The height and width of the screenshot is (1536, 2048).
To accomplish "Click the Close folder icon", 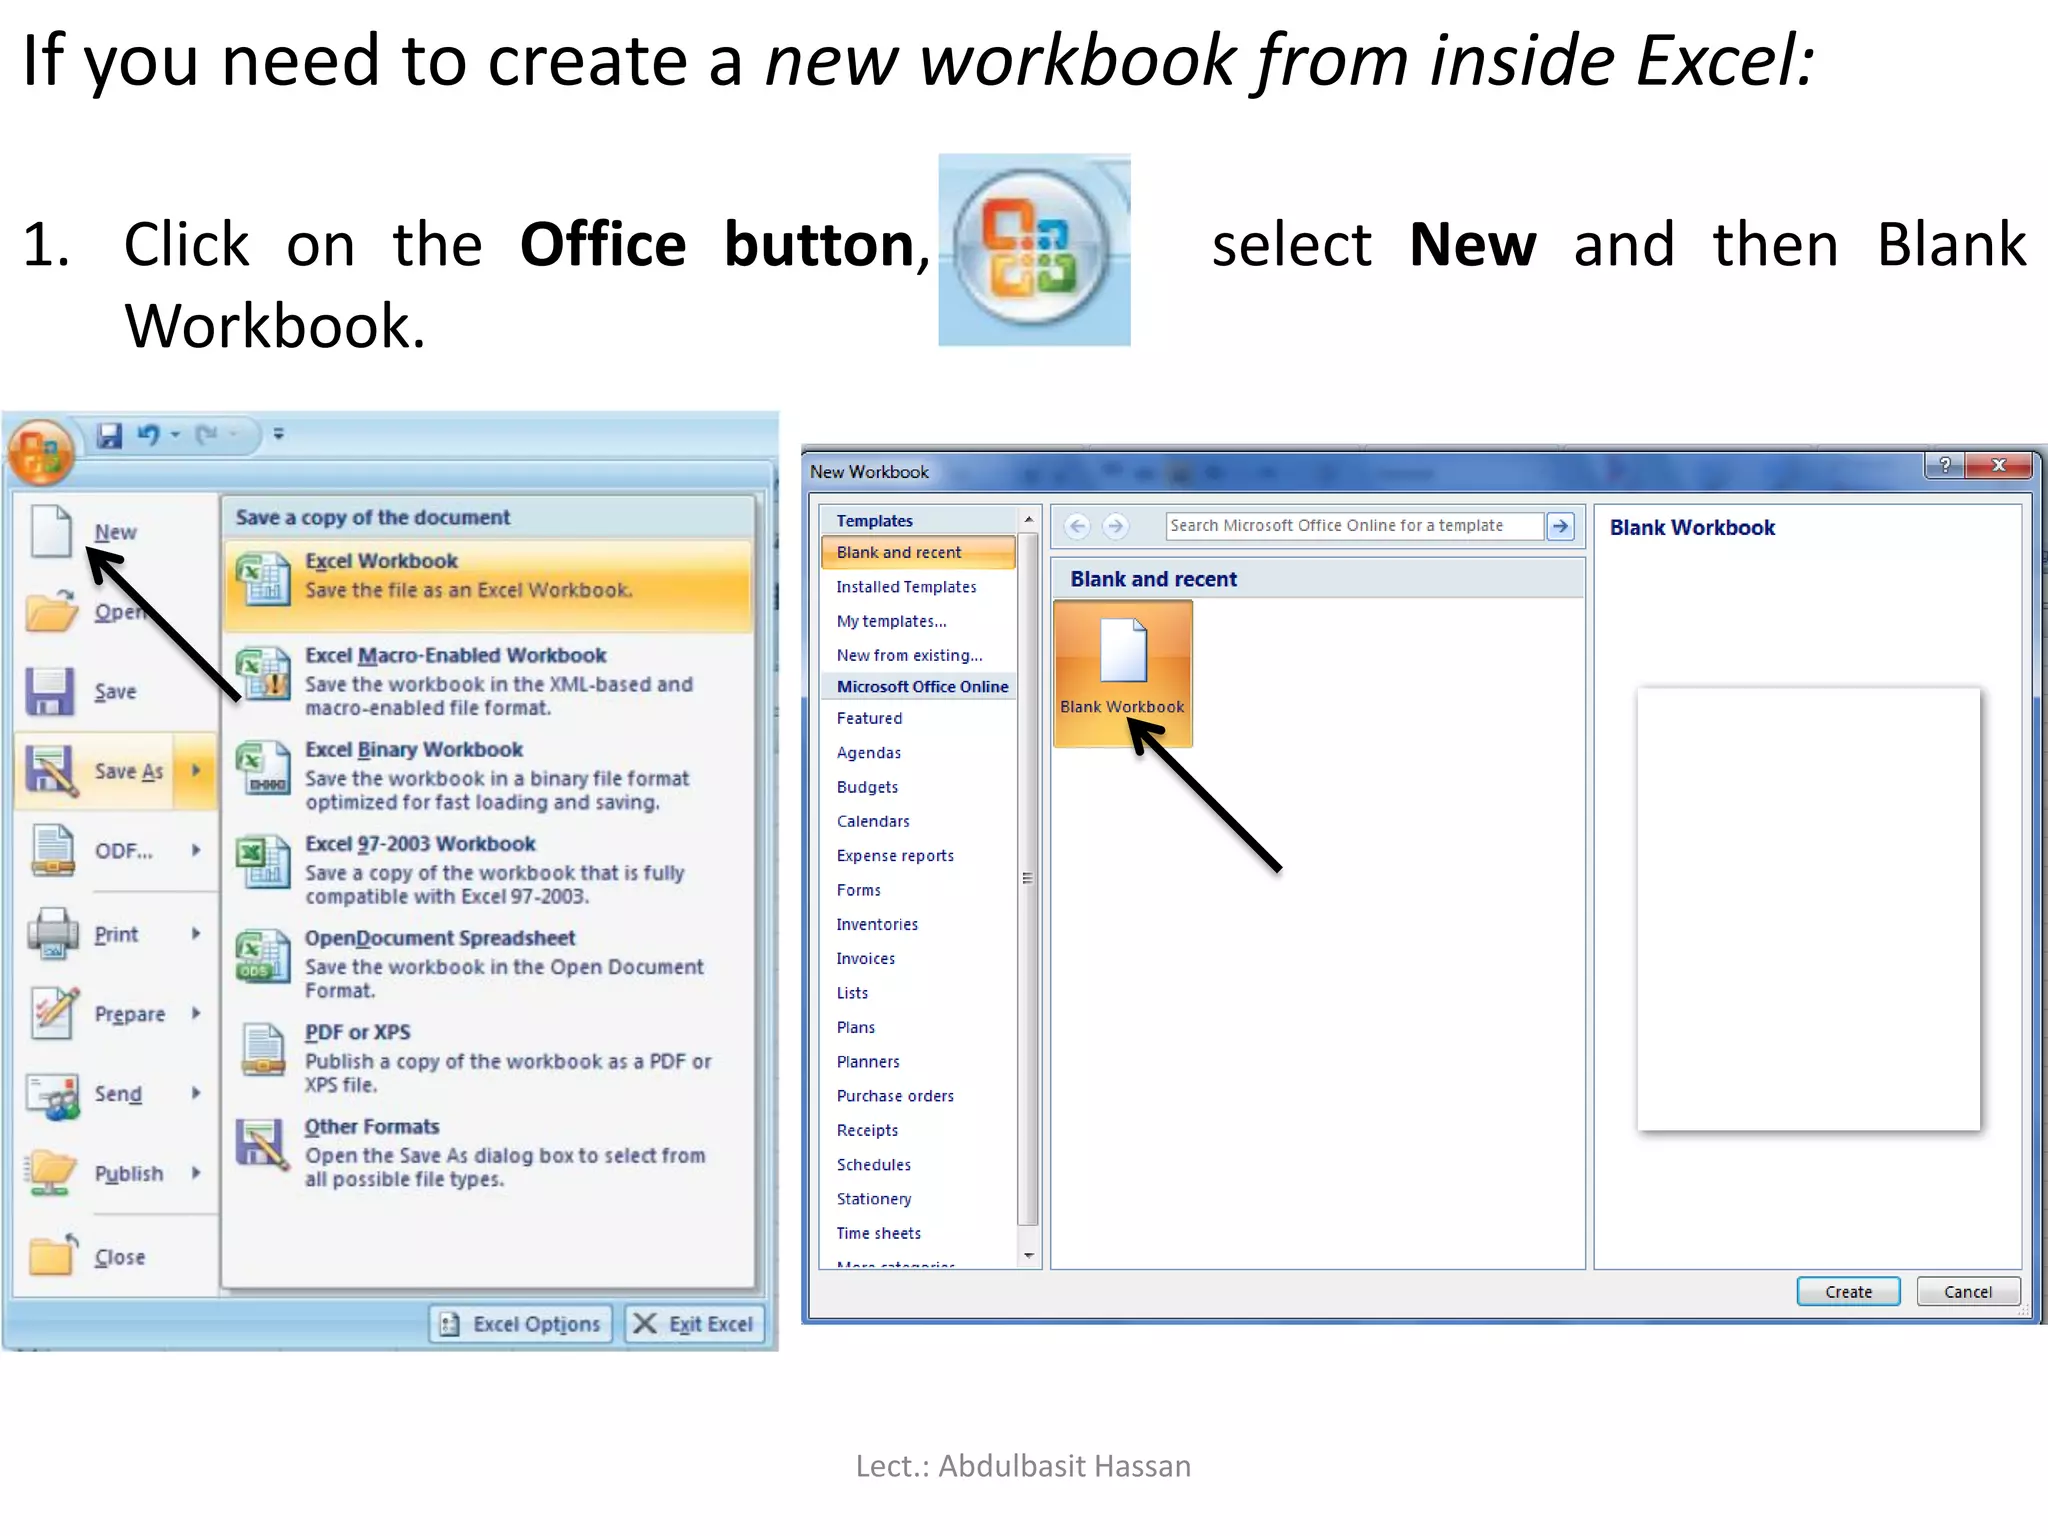I will click(x=53, y=1254).
